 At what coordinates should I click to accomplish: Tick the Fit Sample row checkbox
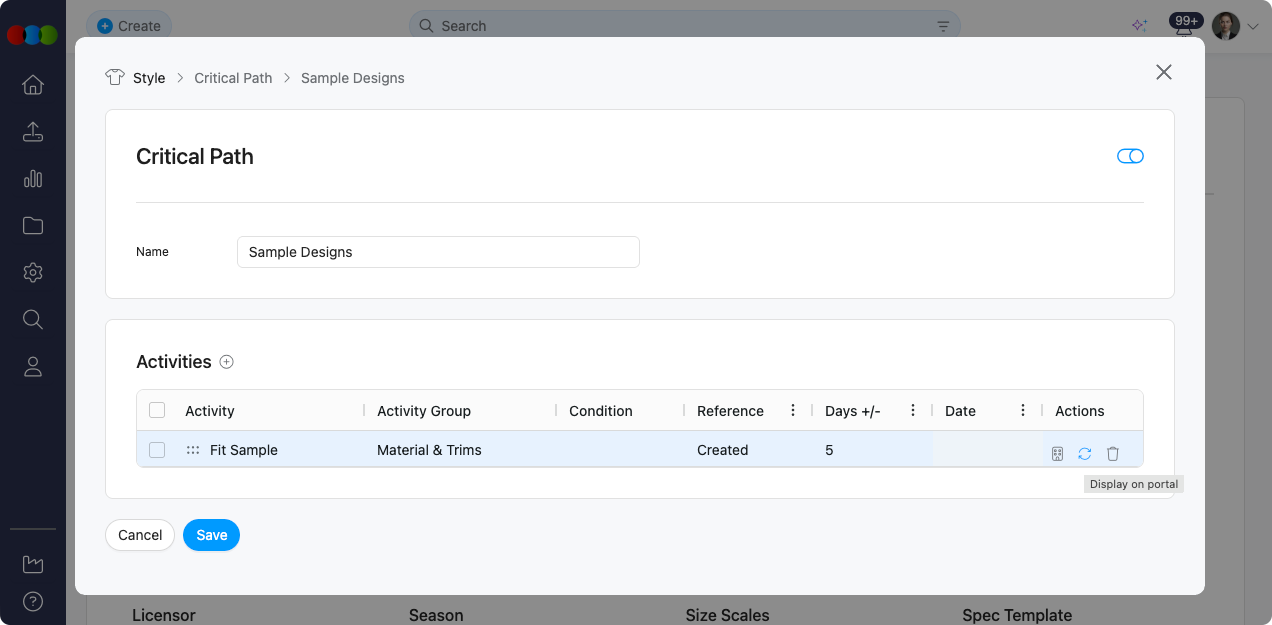coord(157,450)
